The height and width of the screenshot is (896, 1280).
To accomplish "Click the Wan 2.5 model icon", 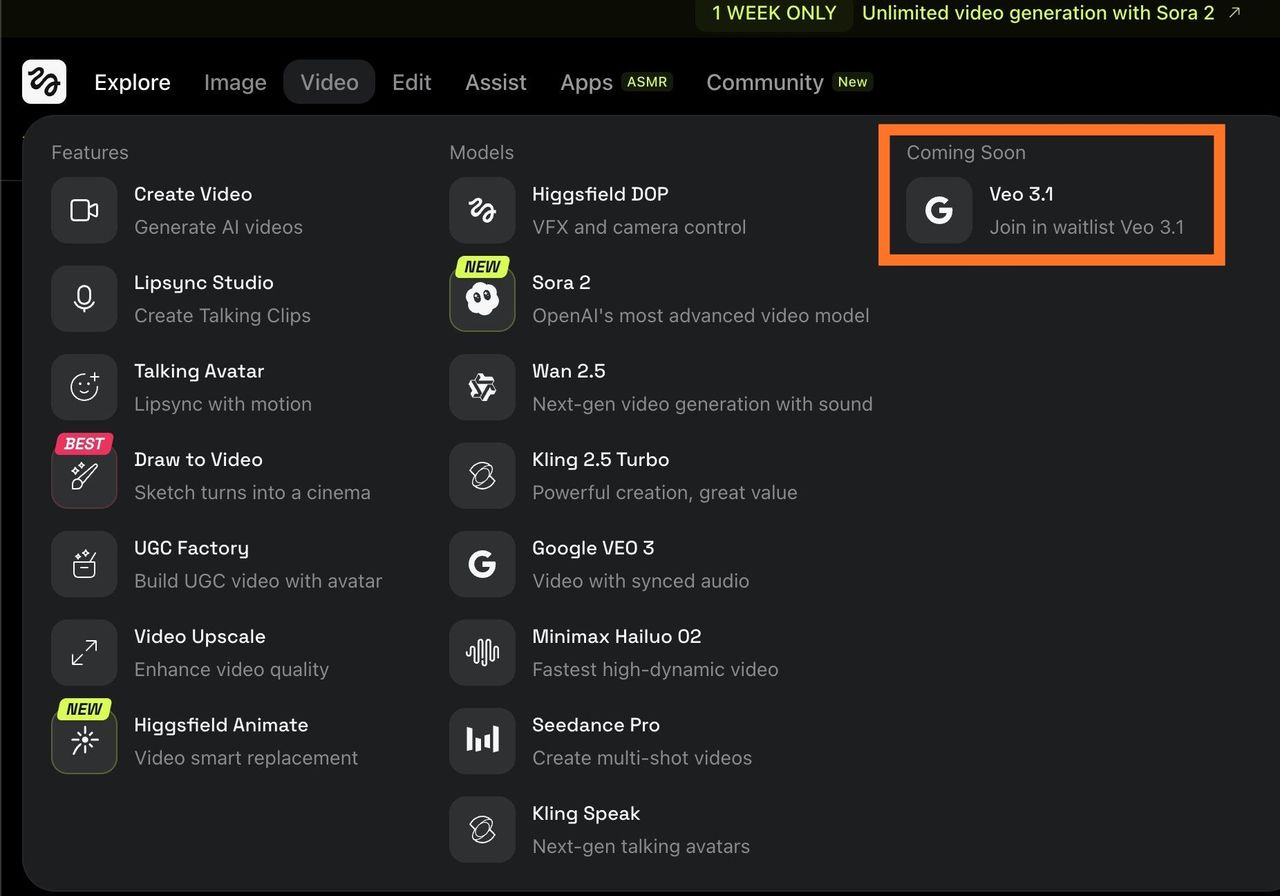I will click(482, 387).
